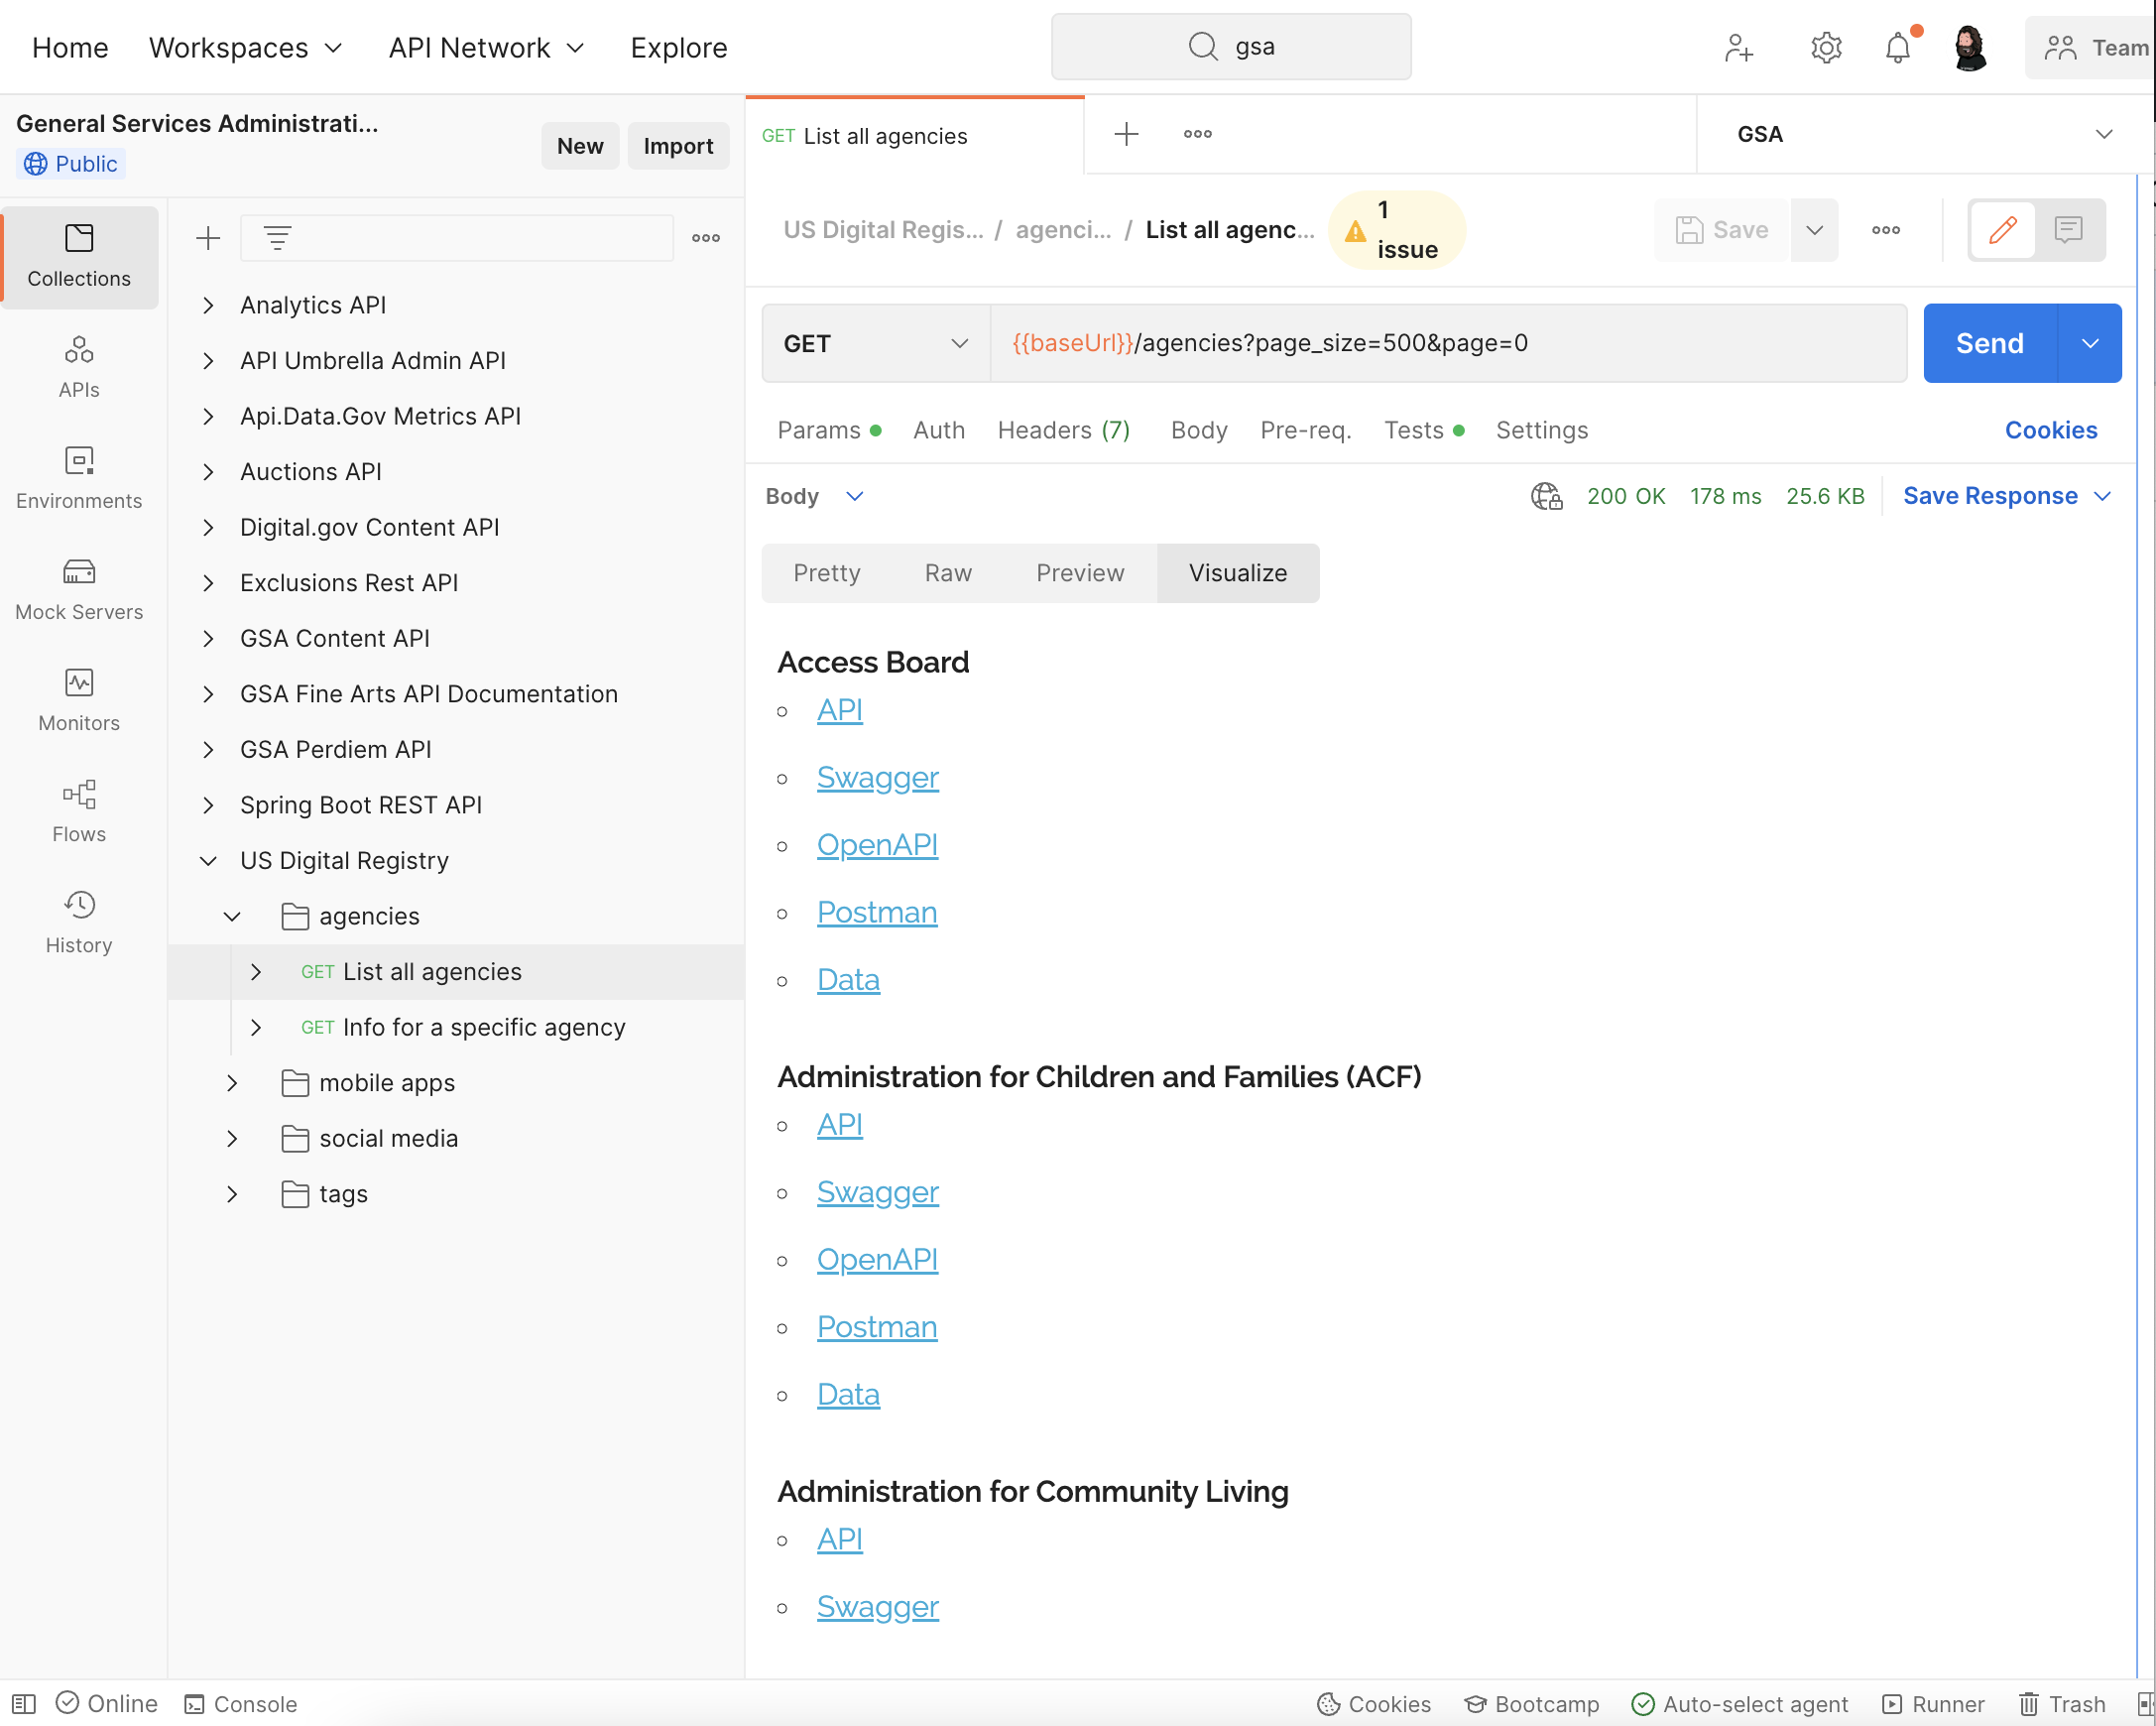Open the tab bar options menu

(1198, 134)
